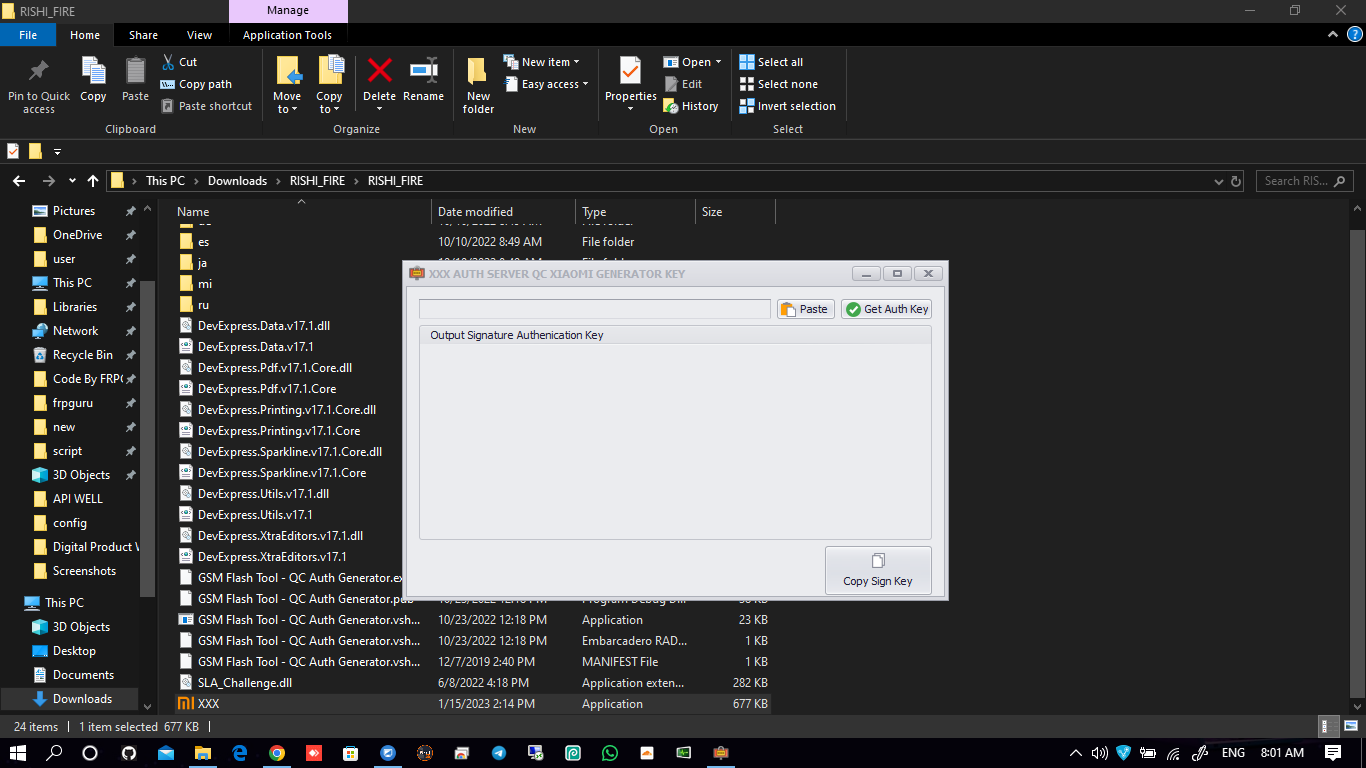1366x768 pixels.
Task: Click Downloads in the address bar
Action: (237, 181)
